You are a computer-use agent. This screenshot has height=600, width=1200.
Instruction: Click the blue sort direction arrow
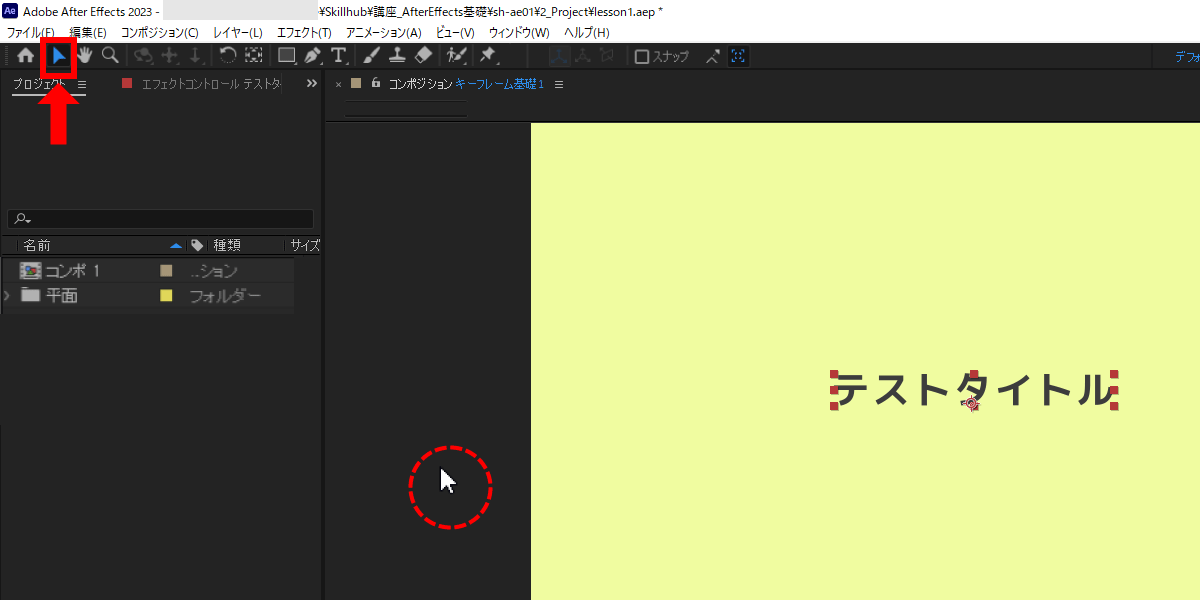coord(176,245)
